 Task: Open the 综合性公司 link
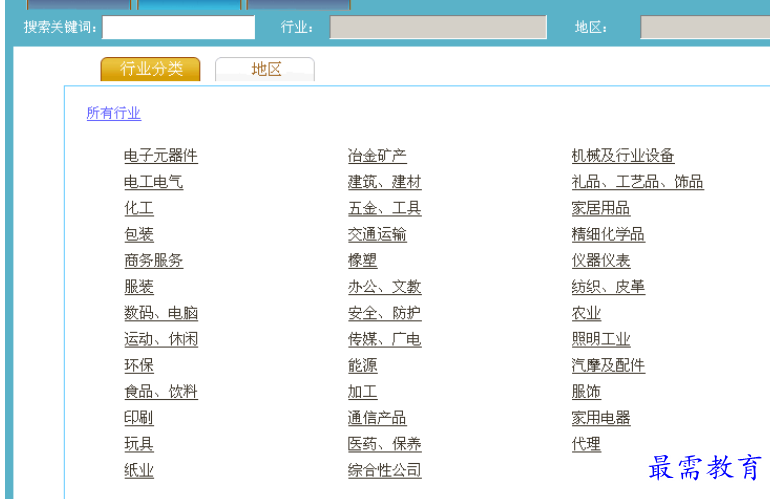click(x=385, y=471)
